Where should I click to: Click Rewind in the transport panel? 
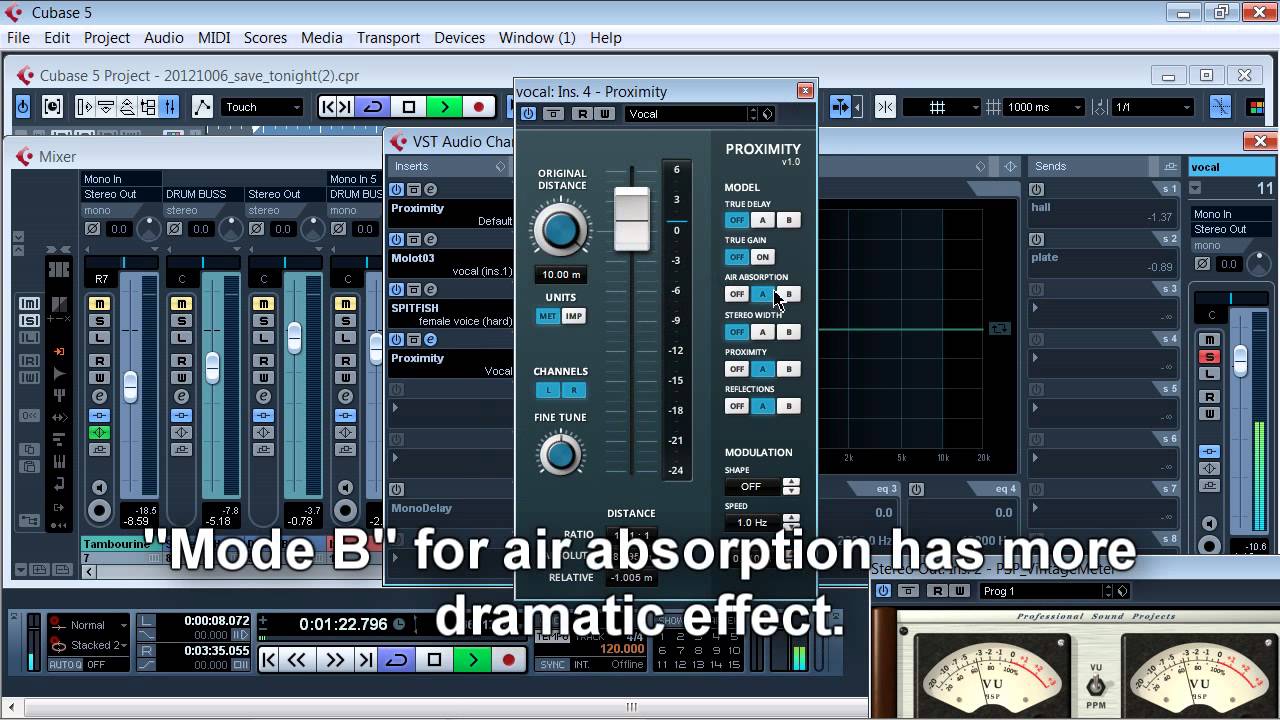[x=297, y=659]
